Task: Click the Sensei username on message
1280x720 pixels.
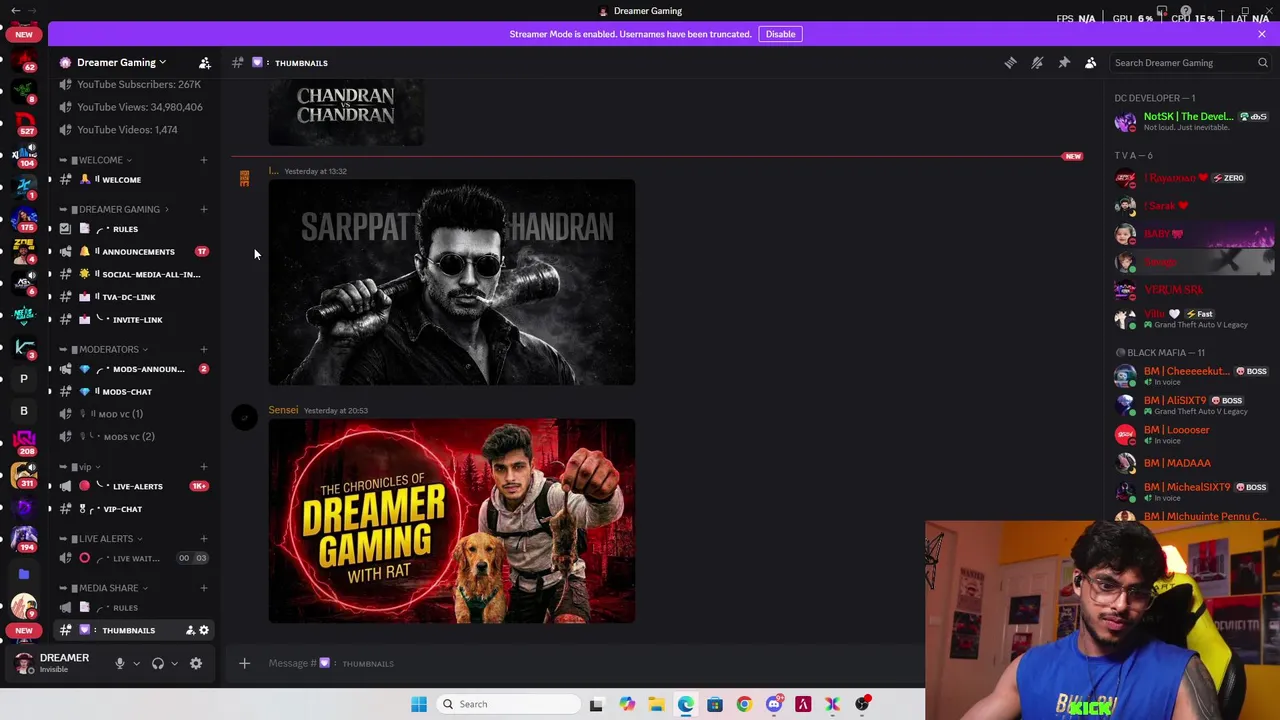Action: [x=283, y=410]
